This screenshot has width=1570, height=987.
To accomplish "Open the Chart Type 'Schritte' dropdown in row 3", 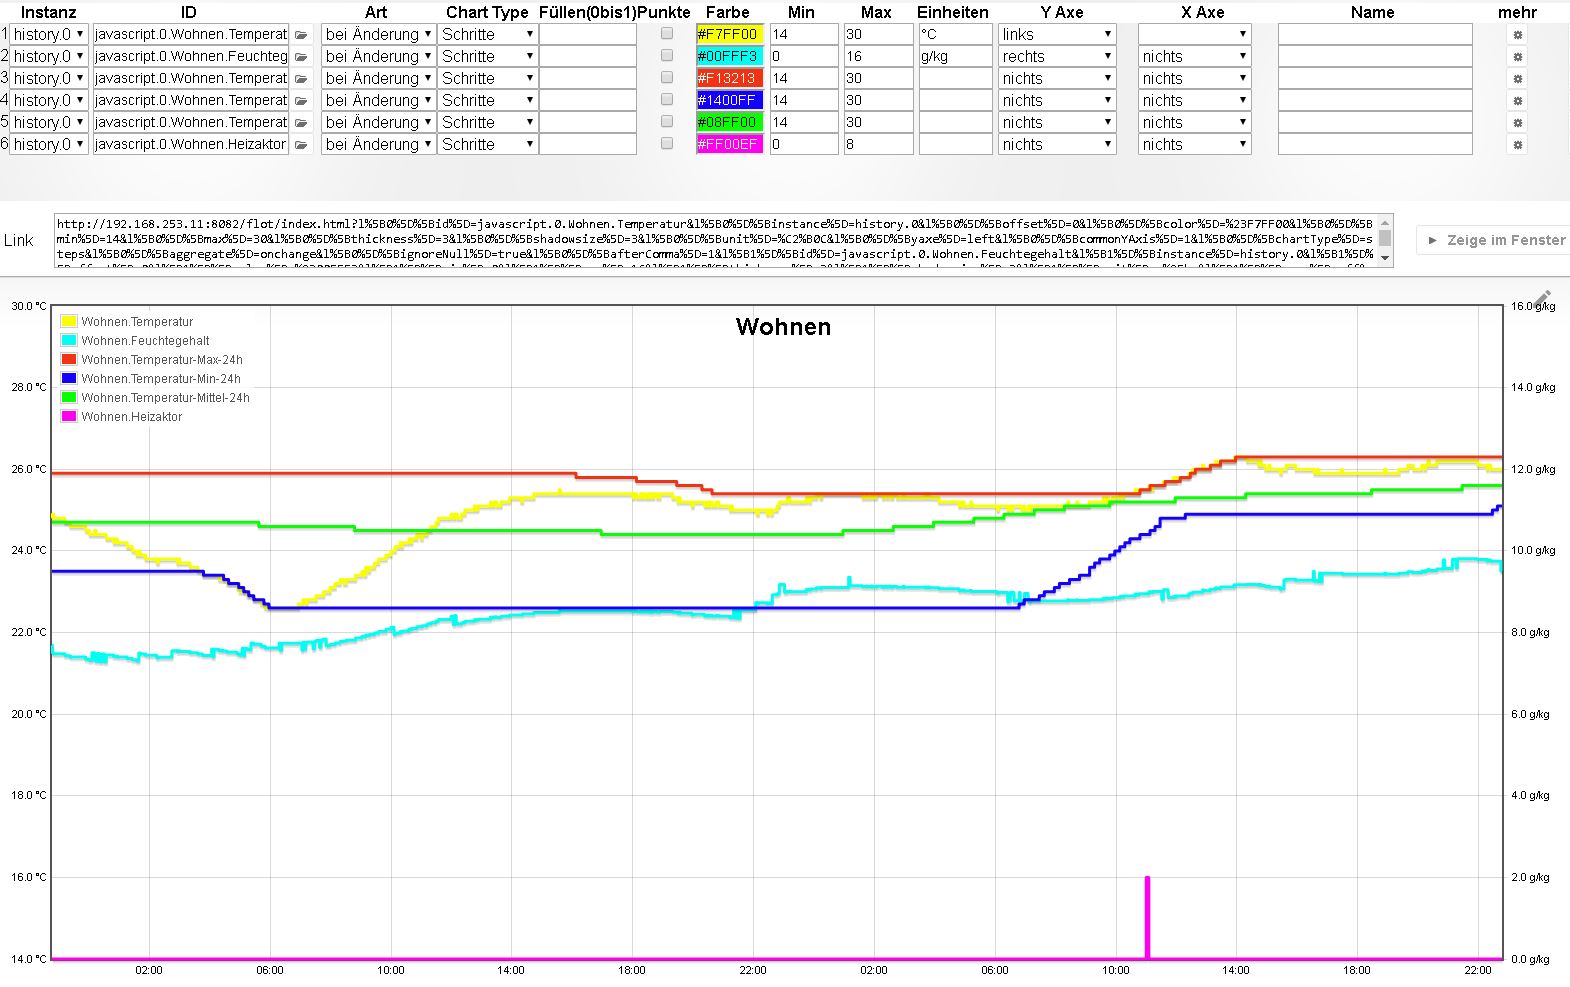I will click(x=488, y=78).
